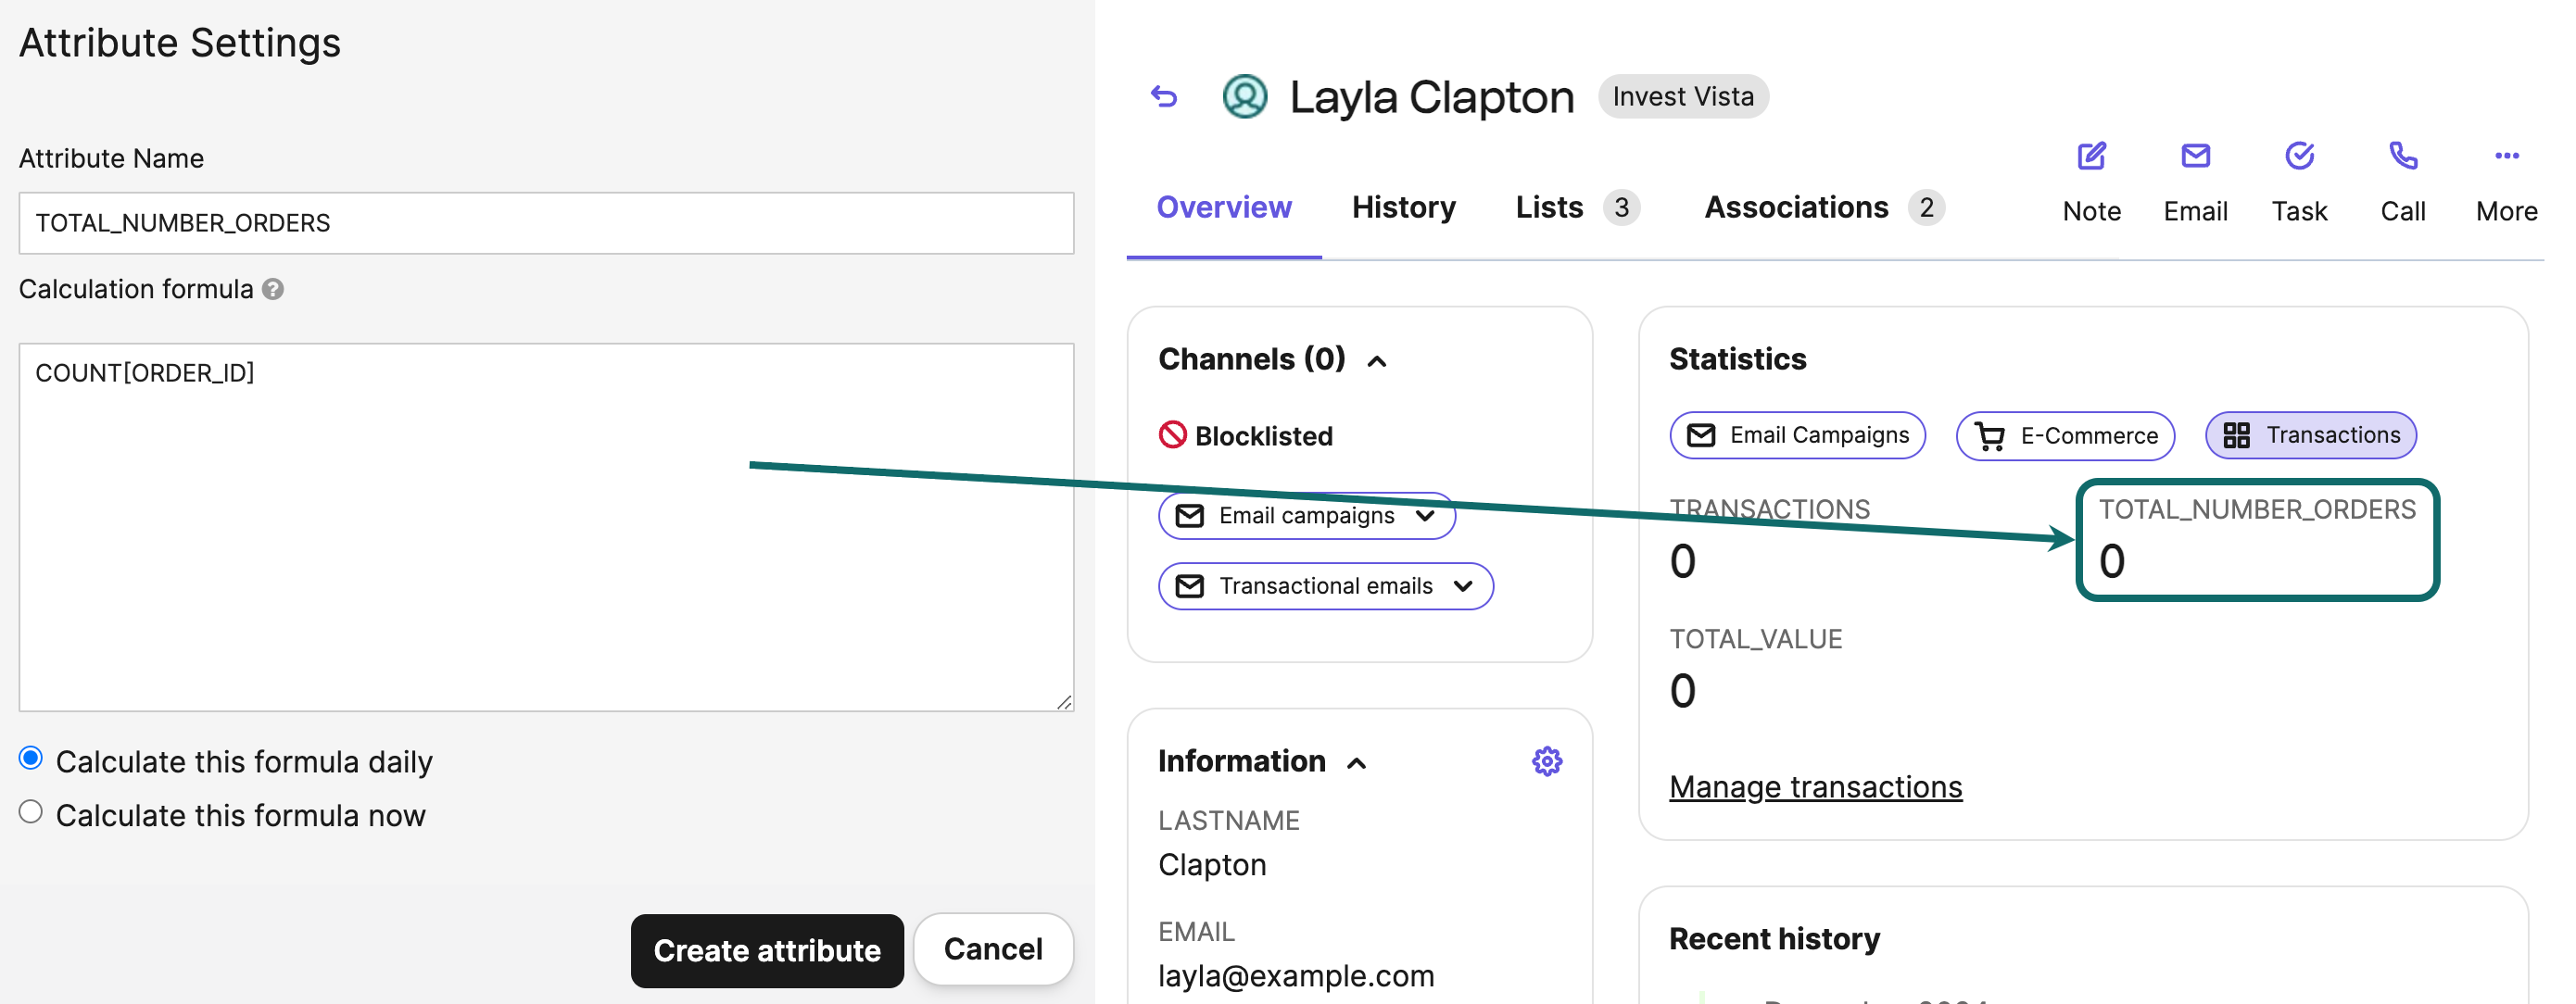
Task: Select the Transactions statistics filter
Action: pyautogui.click(x=2310, y=435)
